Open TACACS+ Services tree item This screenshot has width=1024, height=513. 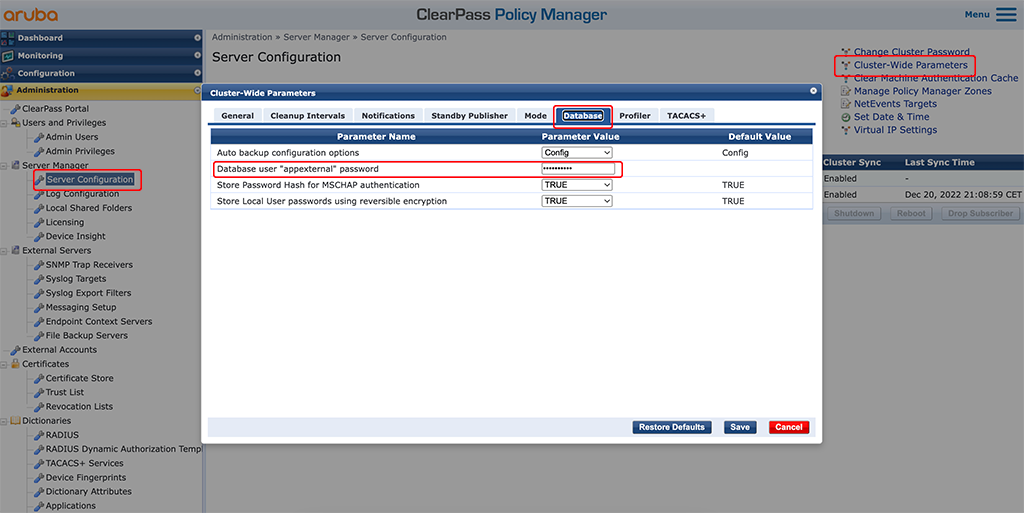84,463
